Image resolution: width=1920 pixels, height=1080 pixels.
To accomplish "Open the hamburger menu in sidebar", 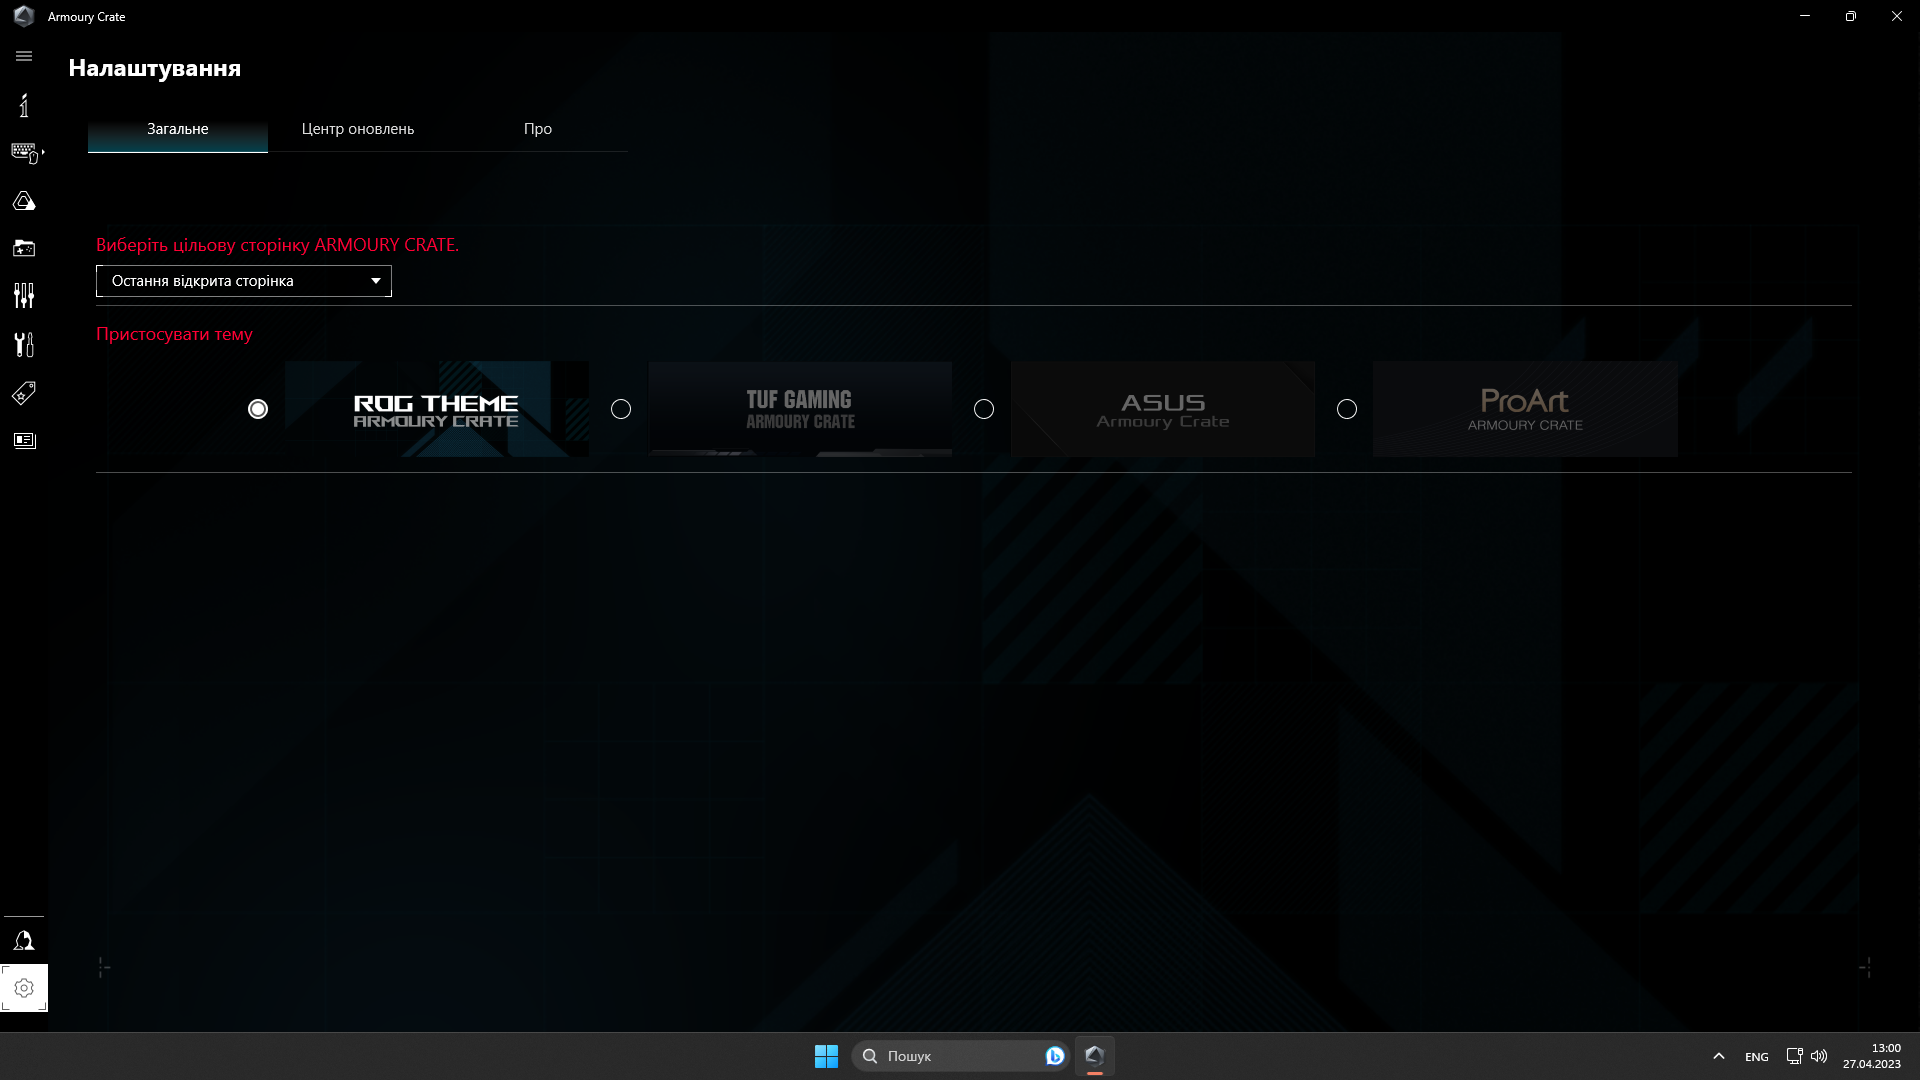I will [24, 57].
